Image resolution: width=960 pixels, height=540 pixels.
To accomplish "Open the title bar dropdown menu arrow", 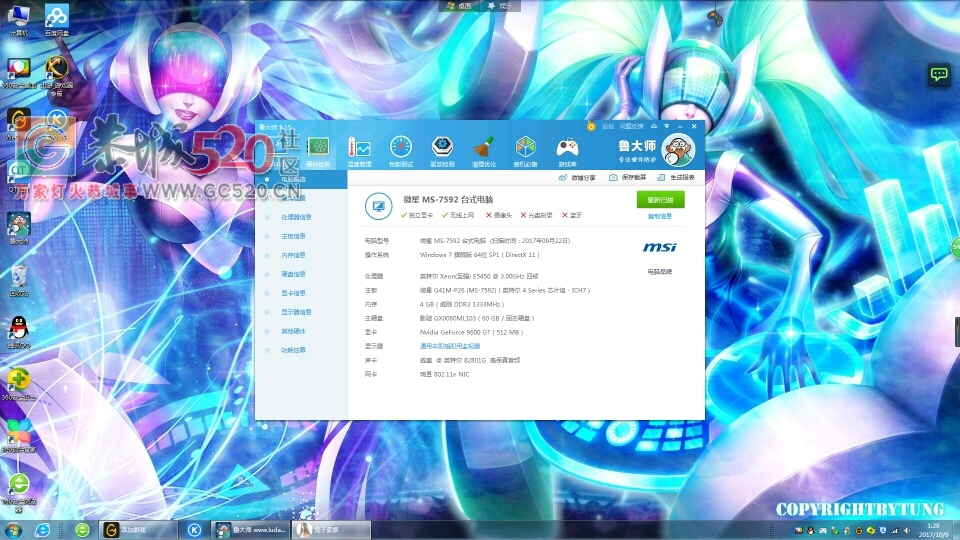I will click(667, 126).
